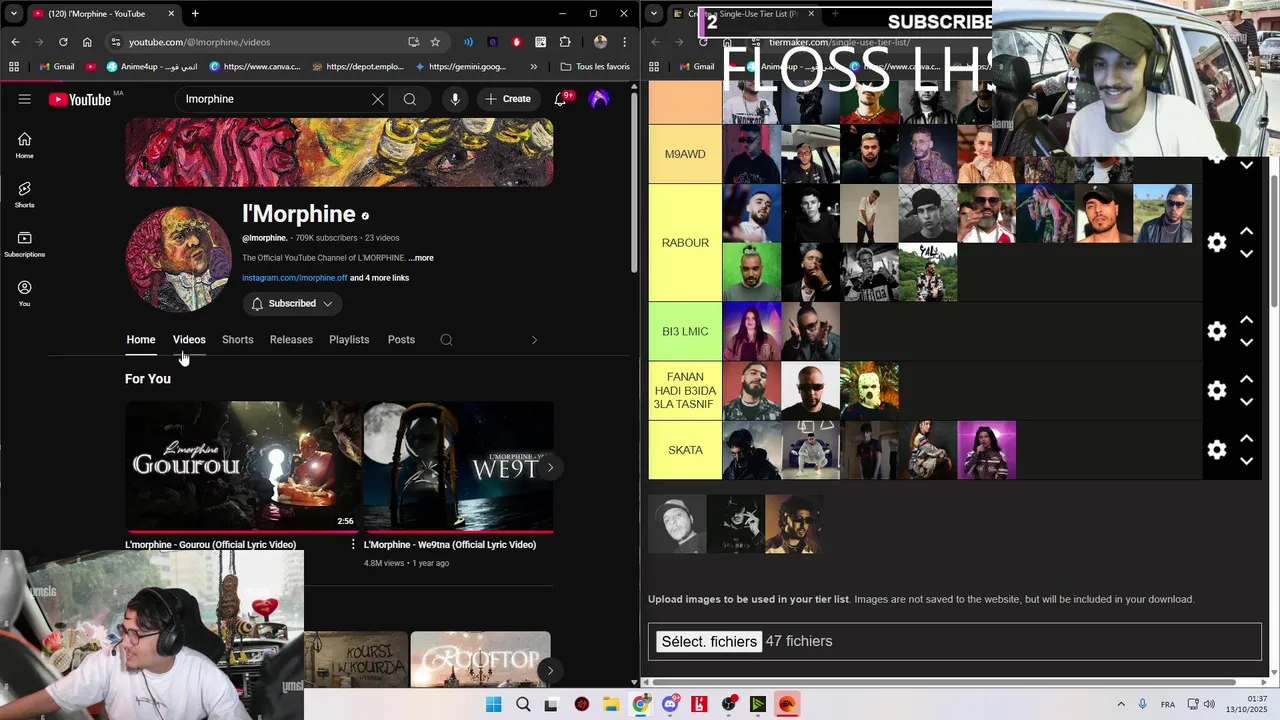Open Shorts in YouTube sidebar
This screenshot has width=1280, height=720.
click(x=25, y=195)
